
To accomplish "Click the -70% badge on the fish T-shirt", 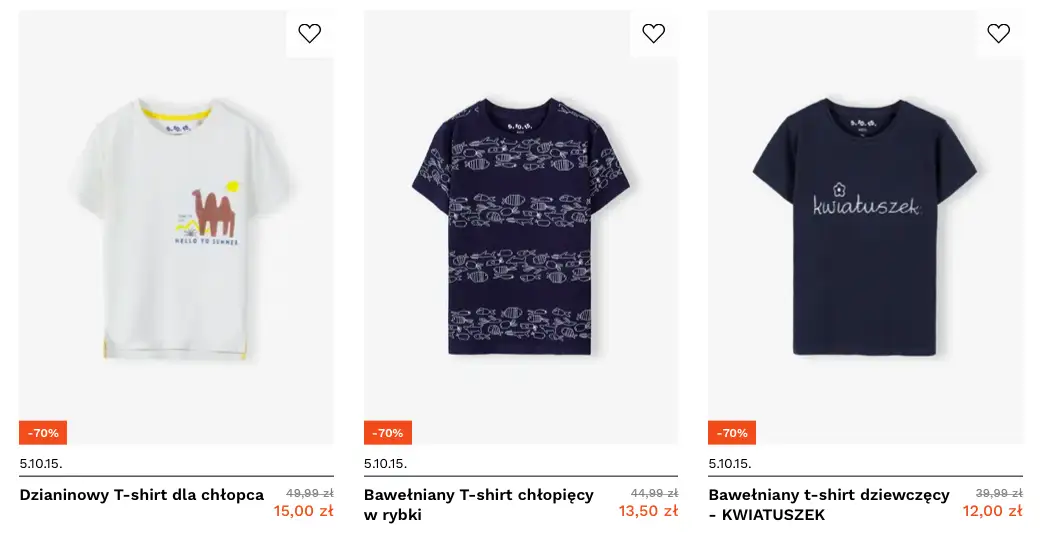I will tap(388, 433).
